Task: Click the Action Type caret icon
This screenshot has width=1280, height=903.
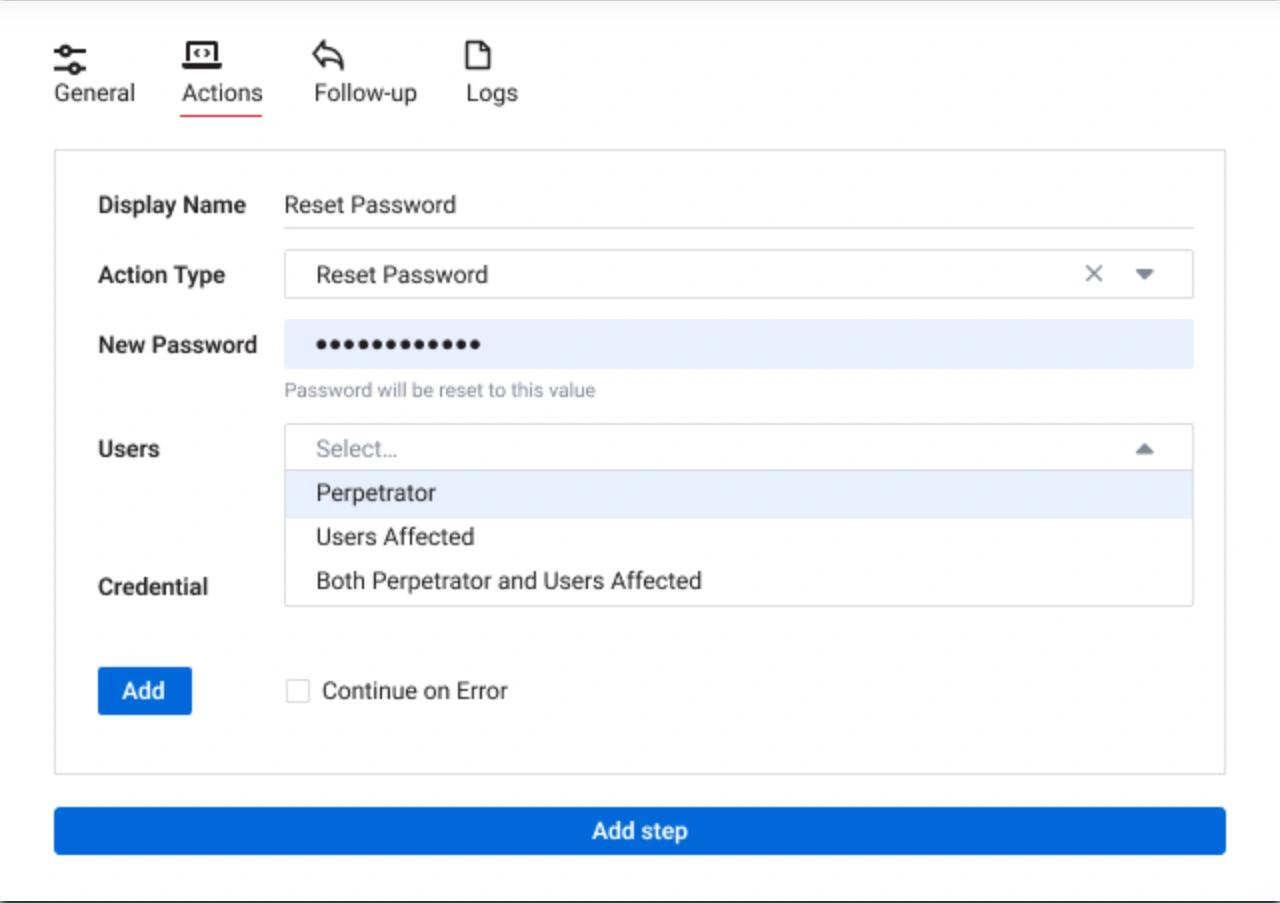Action: coord(1143,273)
